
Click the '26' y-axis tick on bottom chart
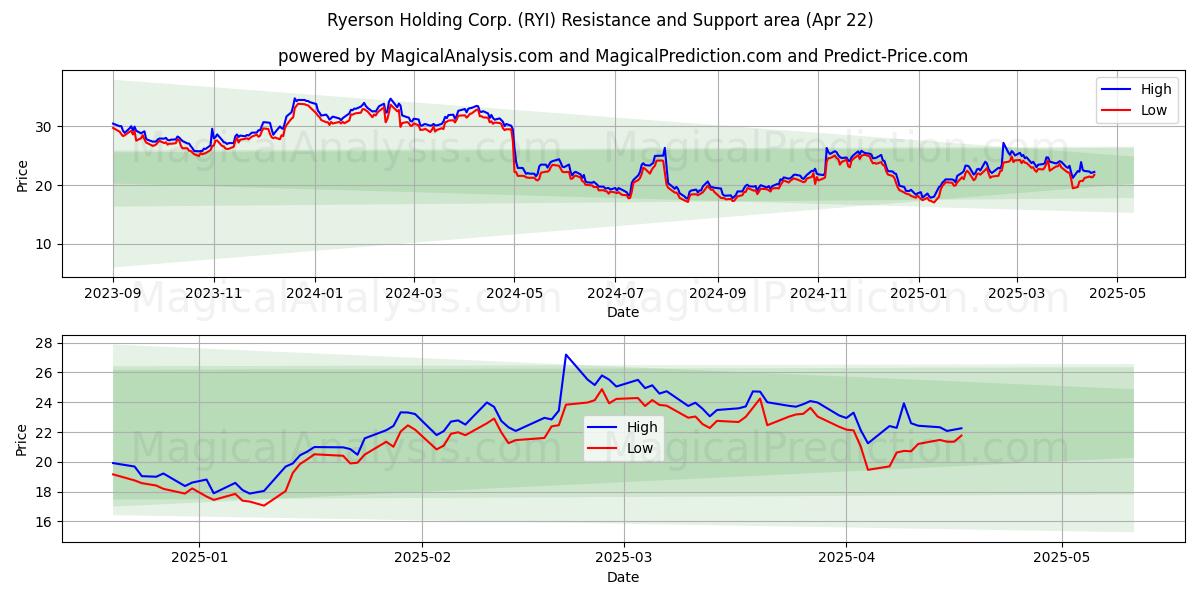[x=45, y=373]
